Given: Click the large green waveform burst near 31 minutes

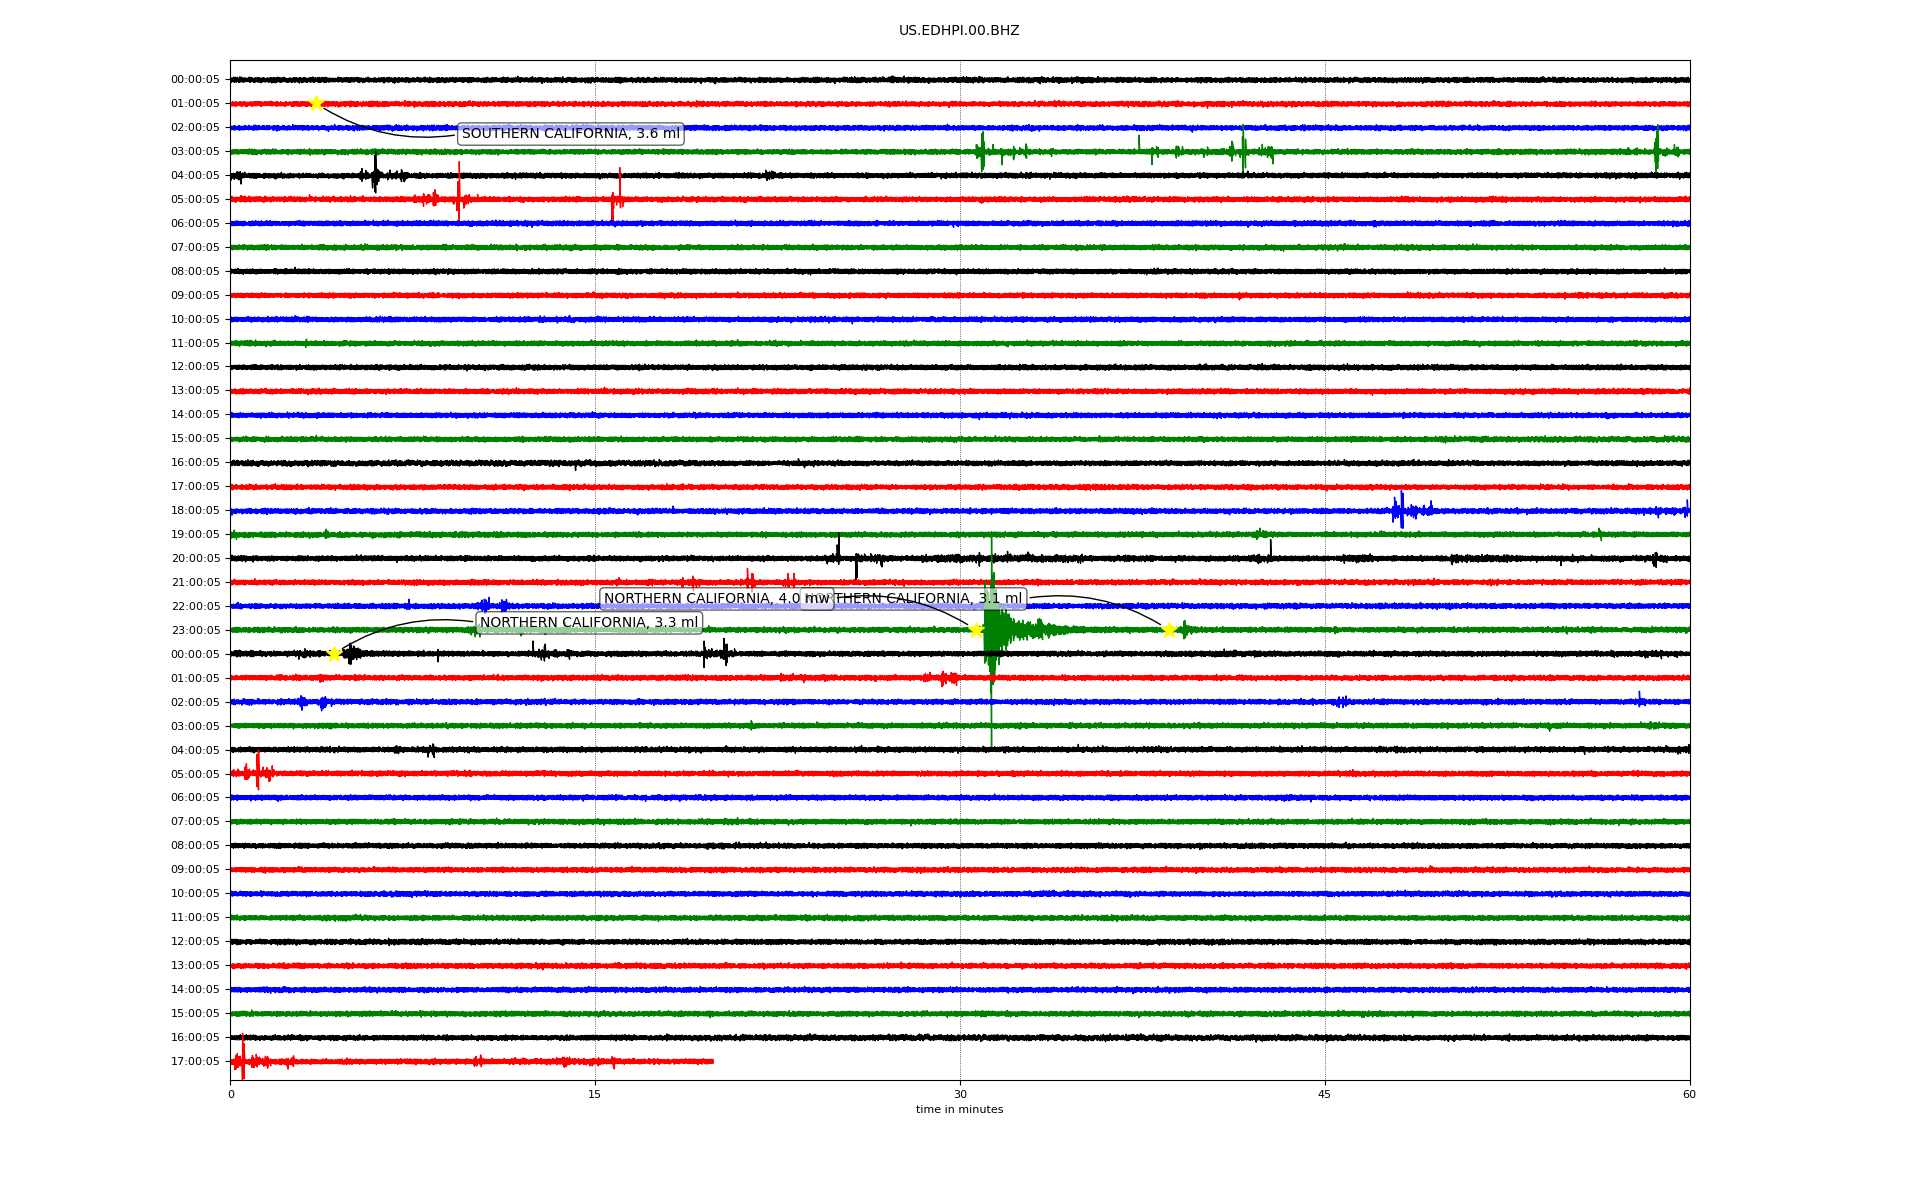Looking at the screenshot, I should [993, 630].
